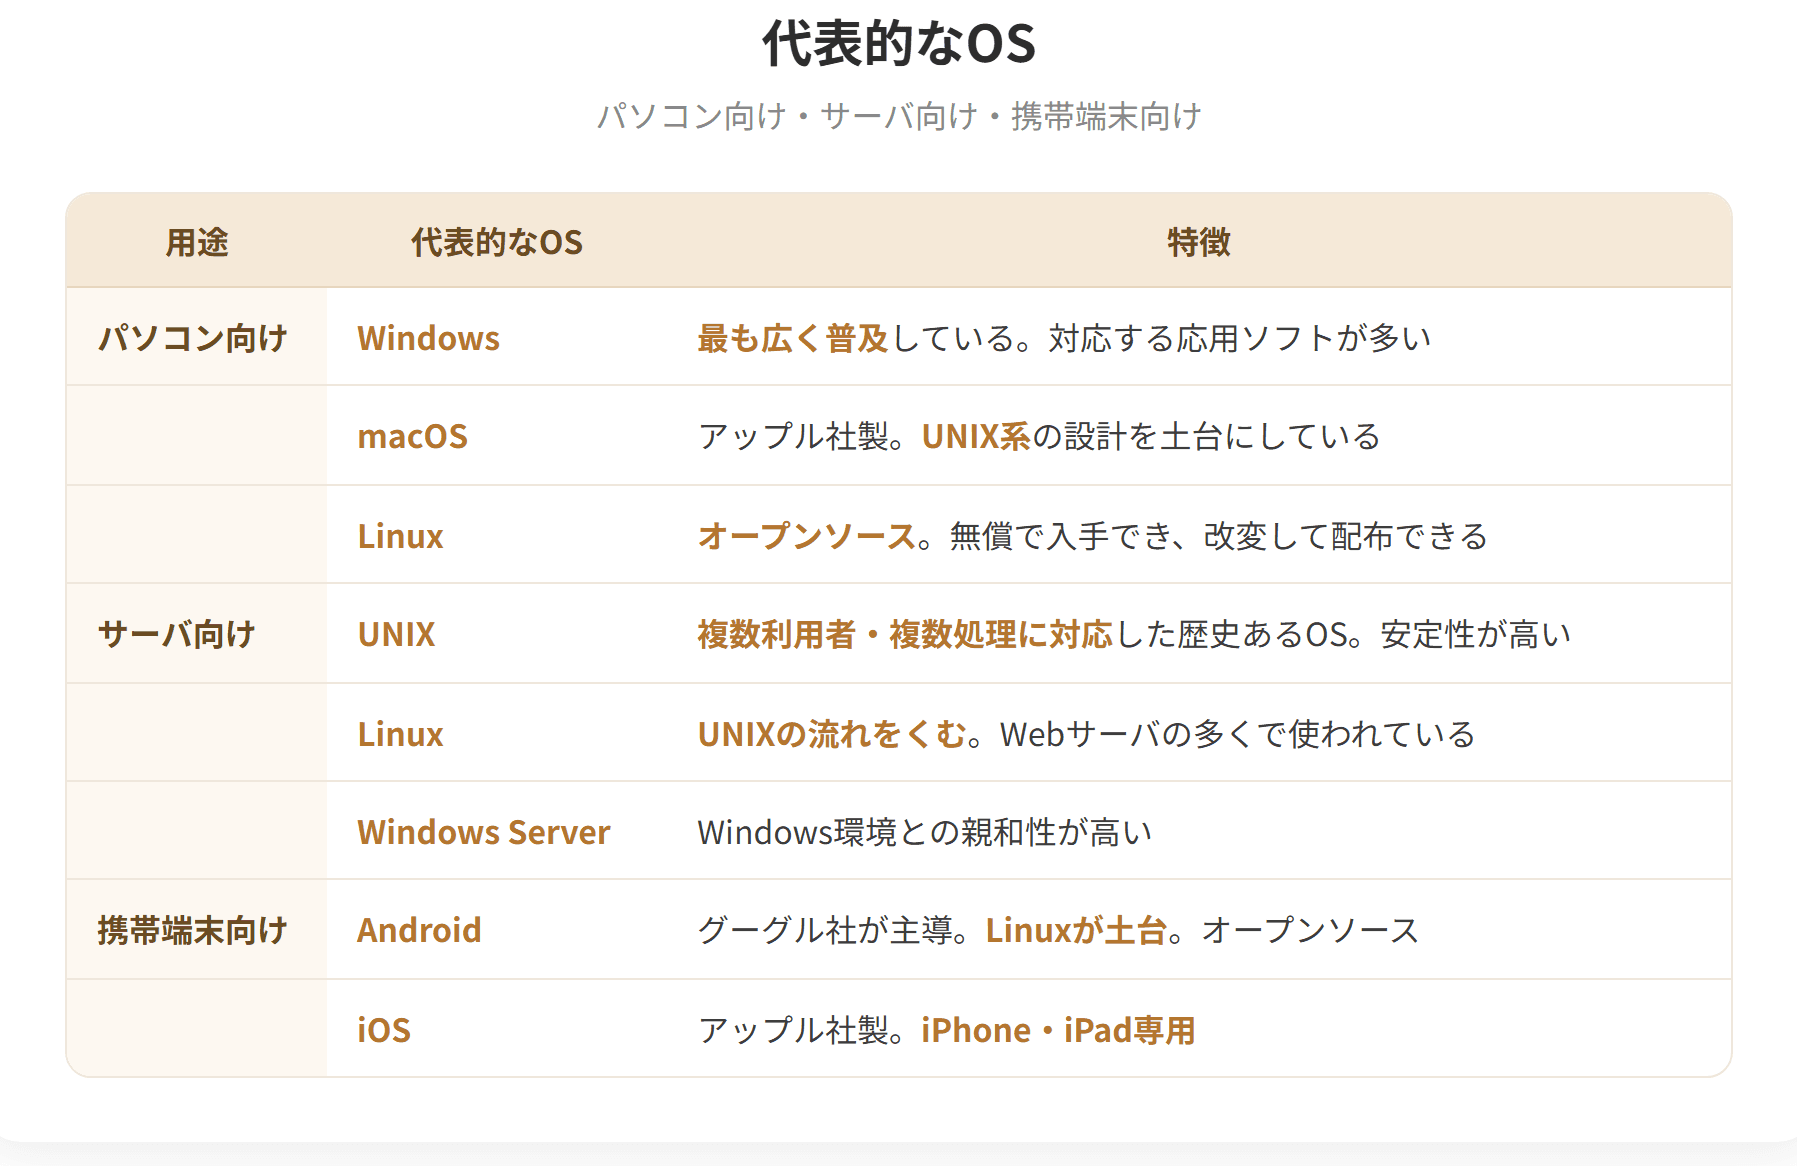Click the 特徴 column header
The height and width of the screenshot is (1166, 1797).
[x=1198, y=242]
